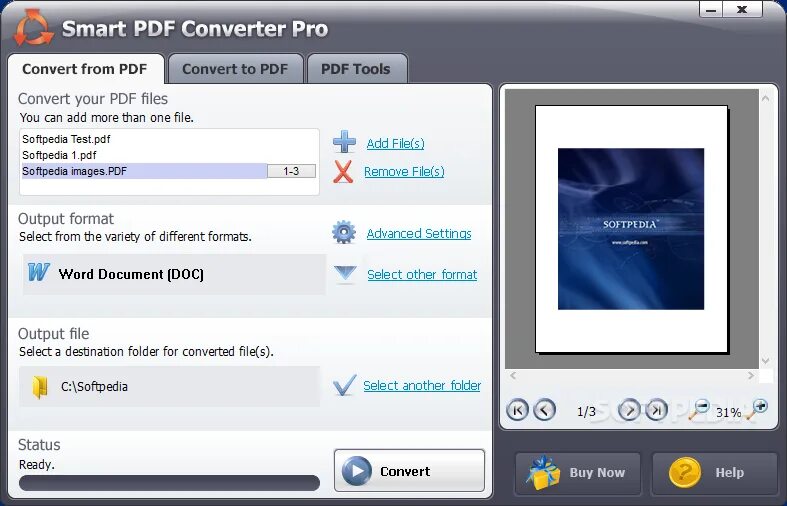Click the yellow folder icon next to C:\Softpedia
Screen dimensions: 787x506
[x=40, y=387]
